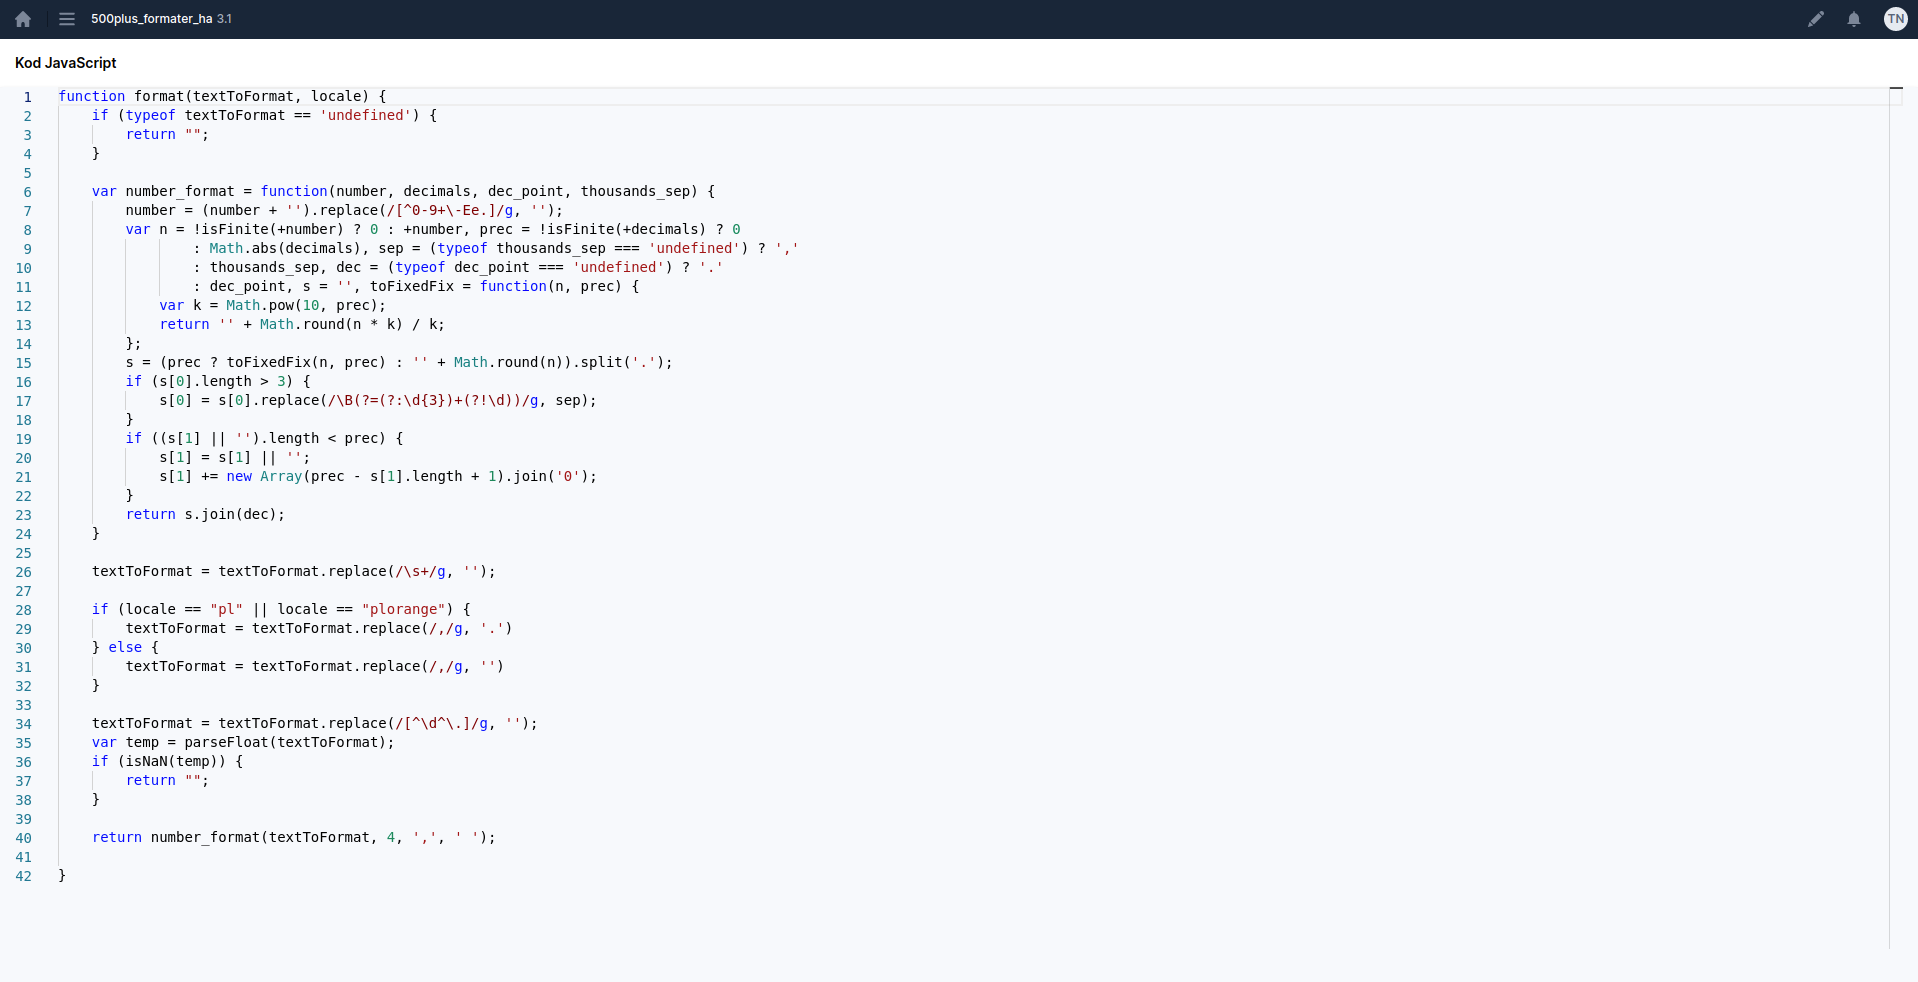
Task: Click line number 6 in the gutter
Action: click(28, 192)
